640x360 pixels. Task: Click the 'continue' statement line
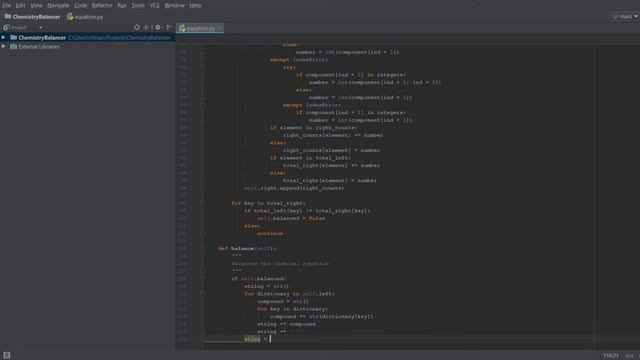click(270, 233)
